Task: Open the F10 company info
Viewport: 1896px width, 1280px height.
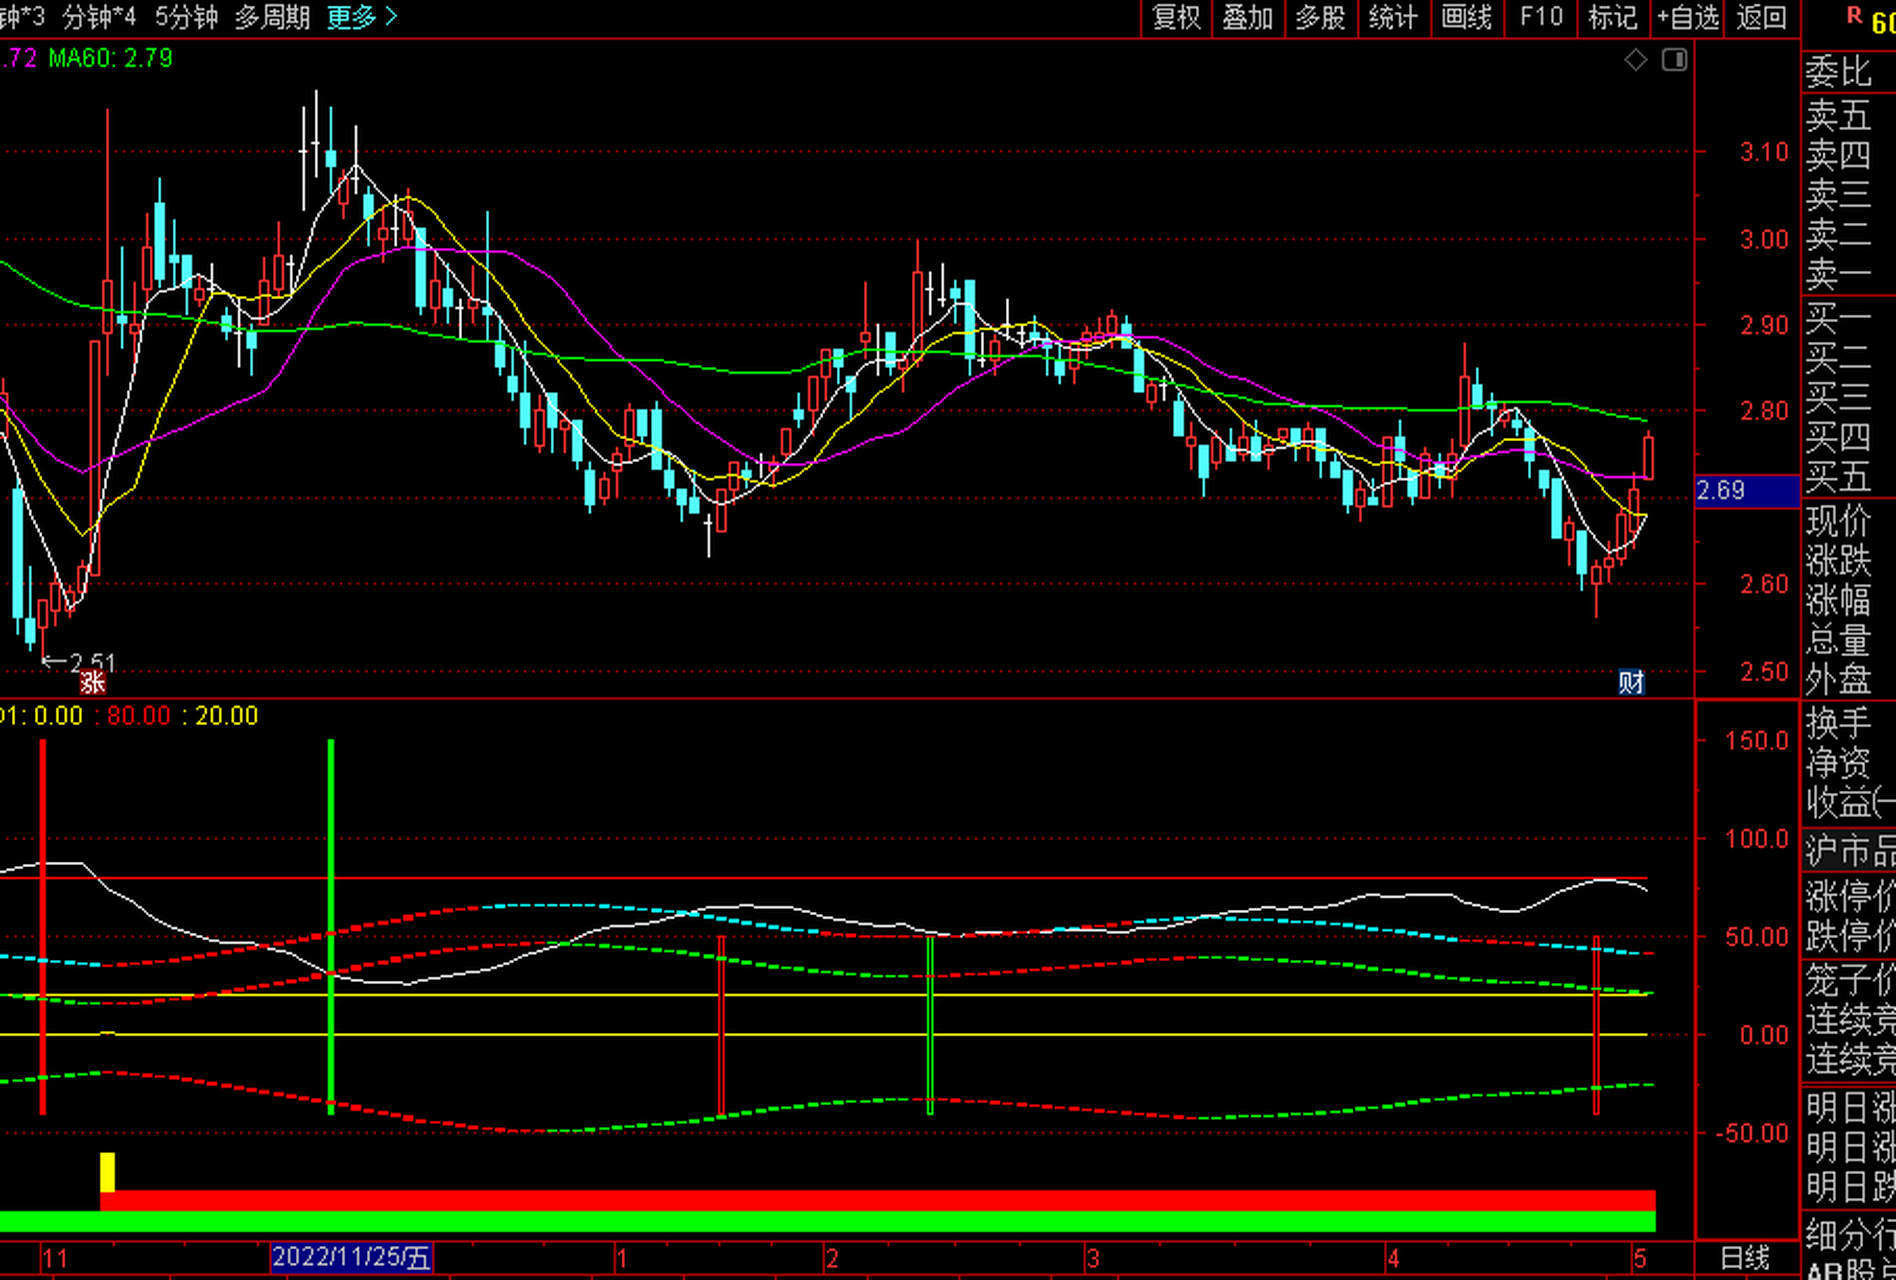Action: [1540, 18]
